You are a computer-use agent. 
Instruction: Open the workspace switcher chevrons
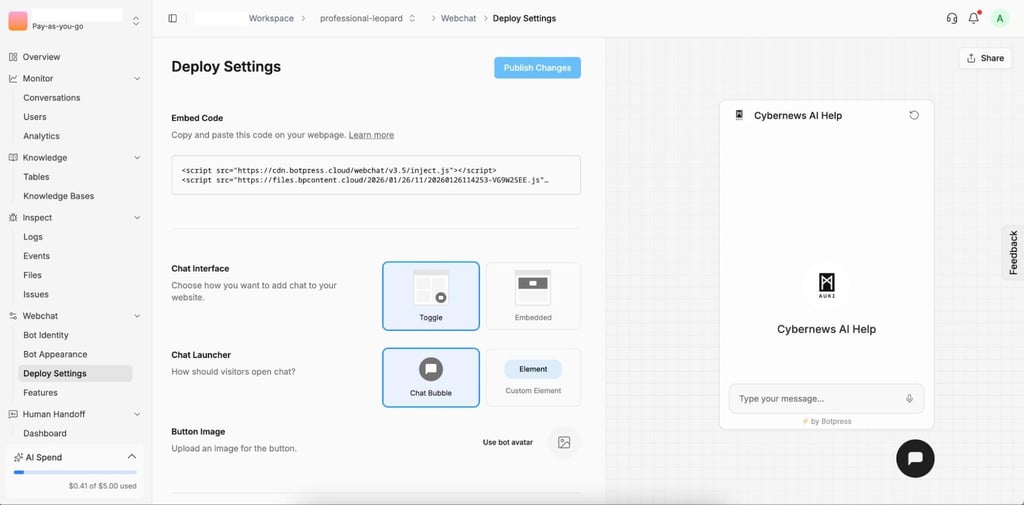click(x=136, y=21)
